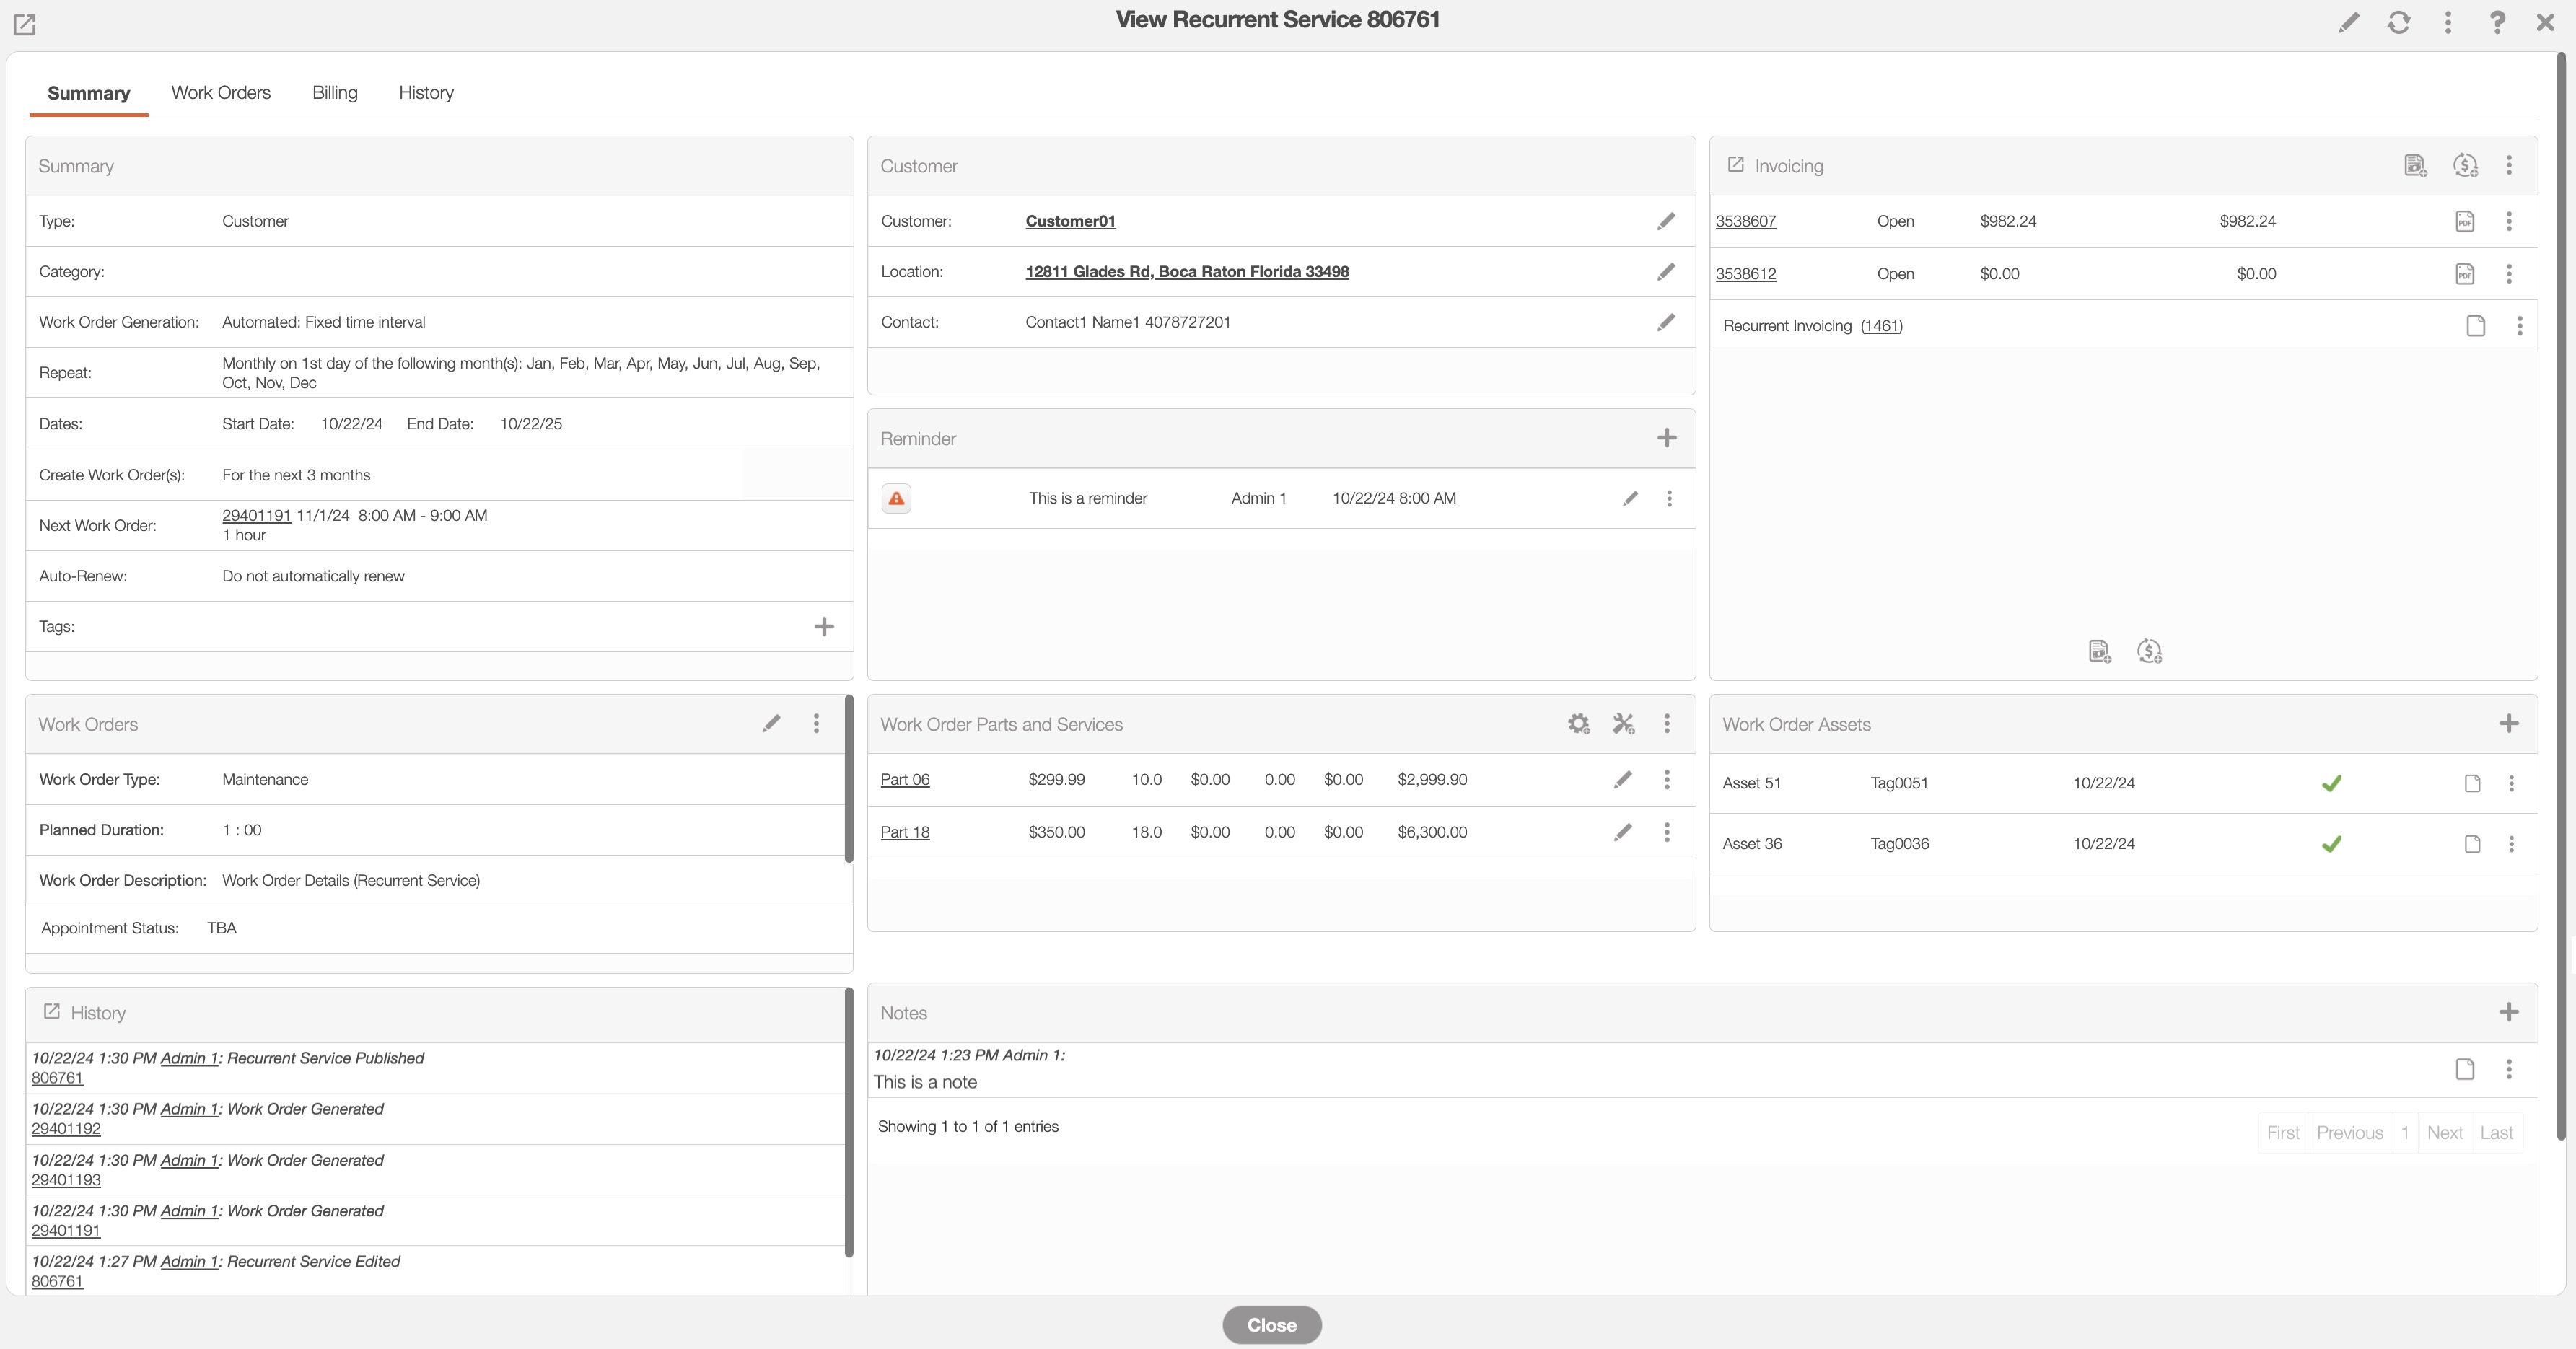Toggle the green checkmark for Asset 51
Viewport: 2576px width, 1349px height.
(2331, 783)
